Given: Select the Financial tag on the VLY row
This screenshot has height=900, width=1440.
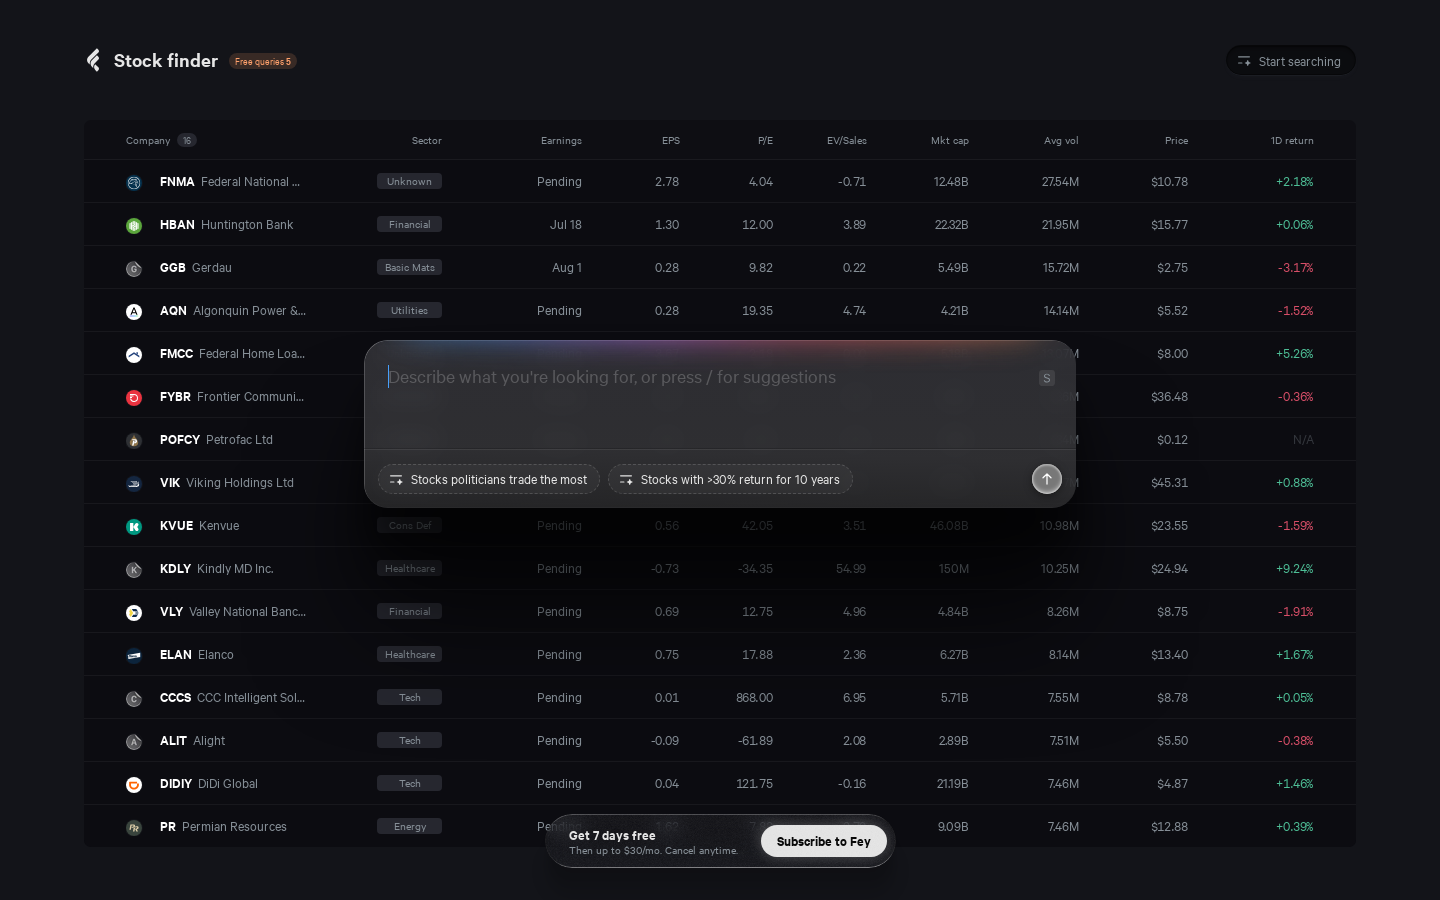Looking at the screenshot, I should pyautogui.click(x=409, y=612).
